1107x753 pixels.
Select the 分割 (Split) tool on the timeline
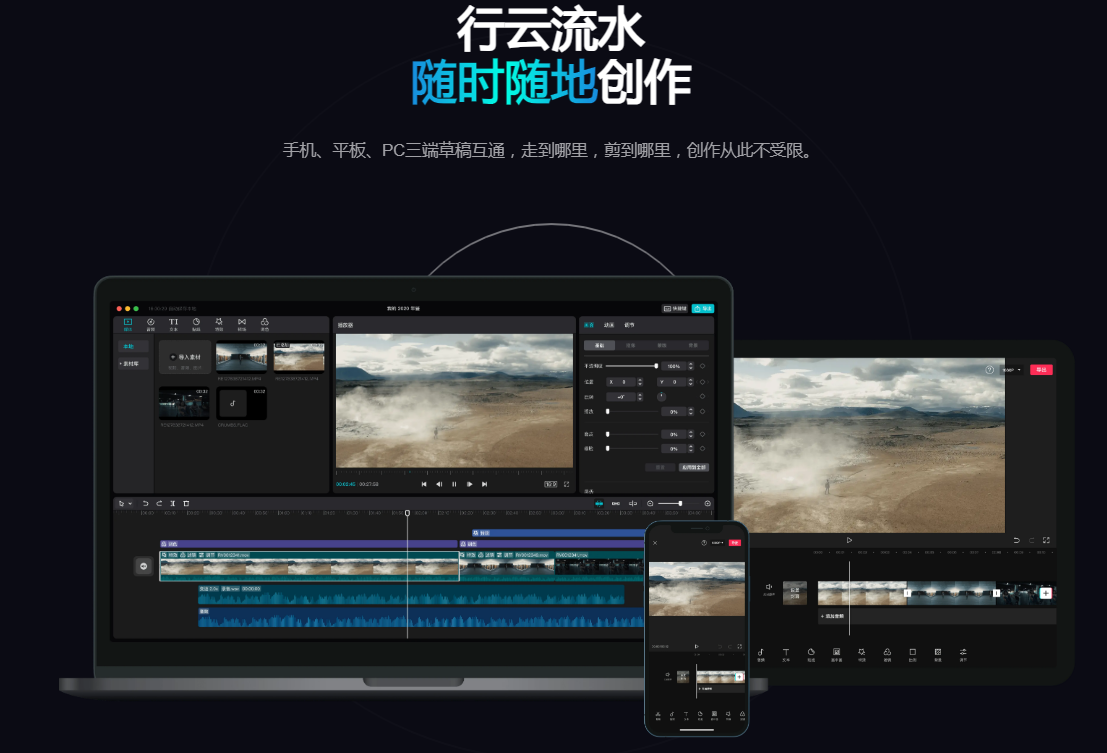[x=173, y=501]
